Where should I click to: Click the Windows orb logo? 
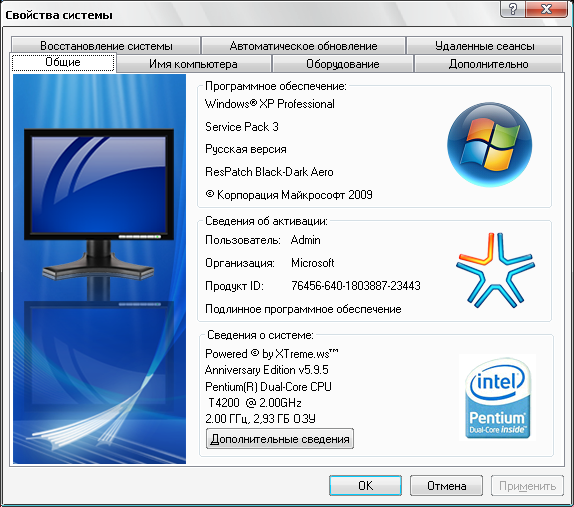[489, 144]
